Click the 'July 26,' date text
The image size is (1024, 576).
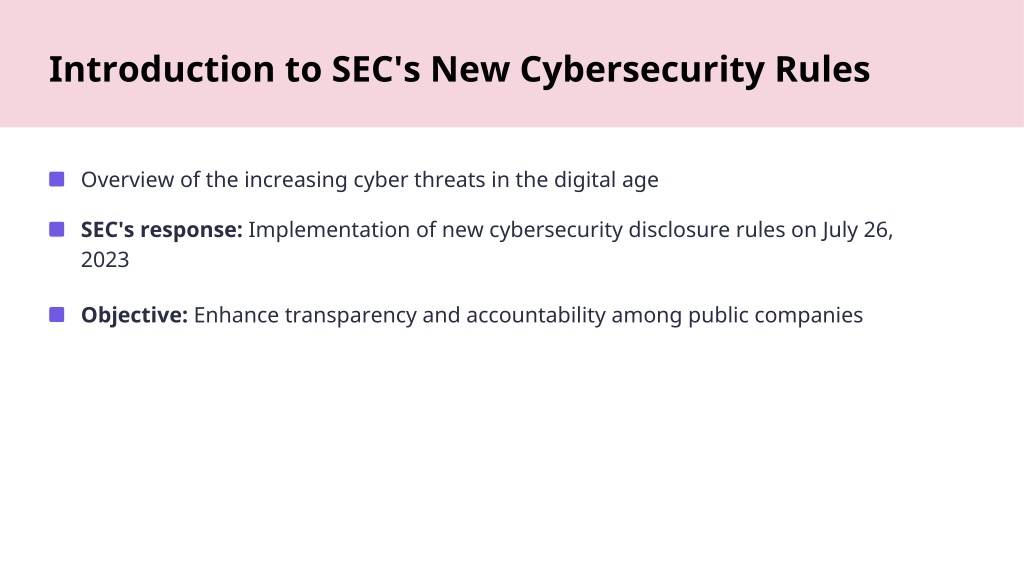click(x=857, y=230)
